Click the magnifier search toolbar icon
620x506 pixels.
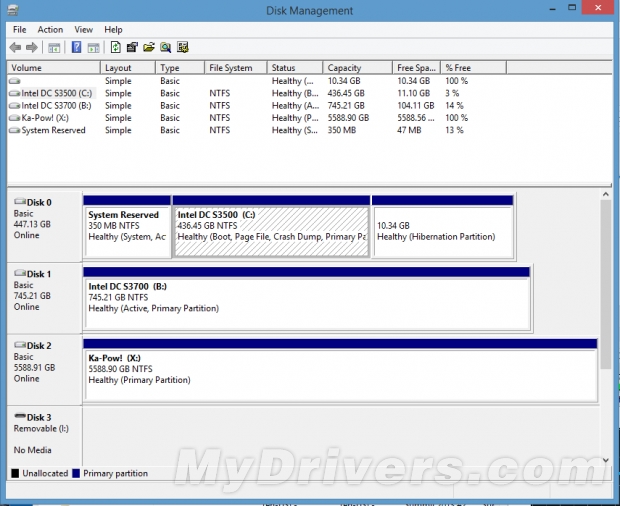click(166, 47)
